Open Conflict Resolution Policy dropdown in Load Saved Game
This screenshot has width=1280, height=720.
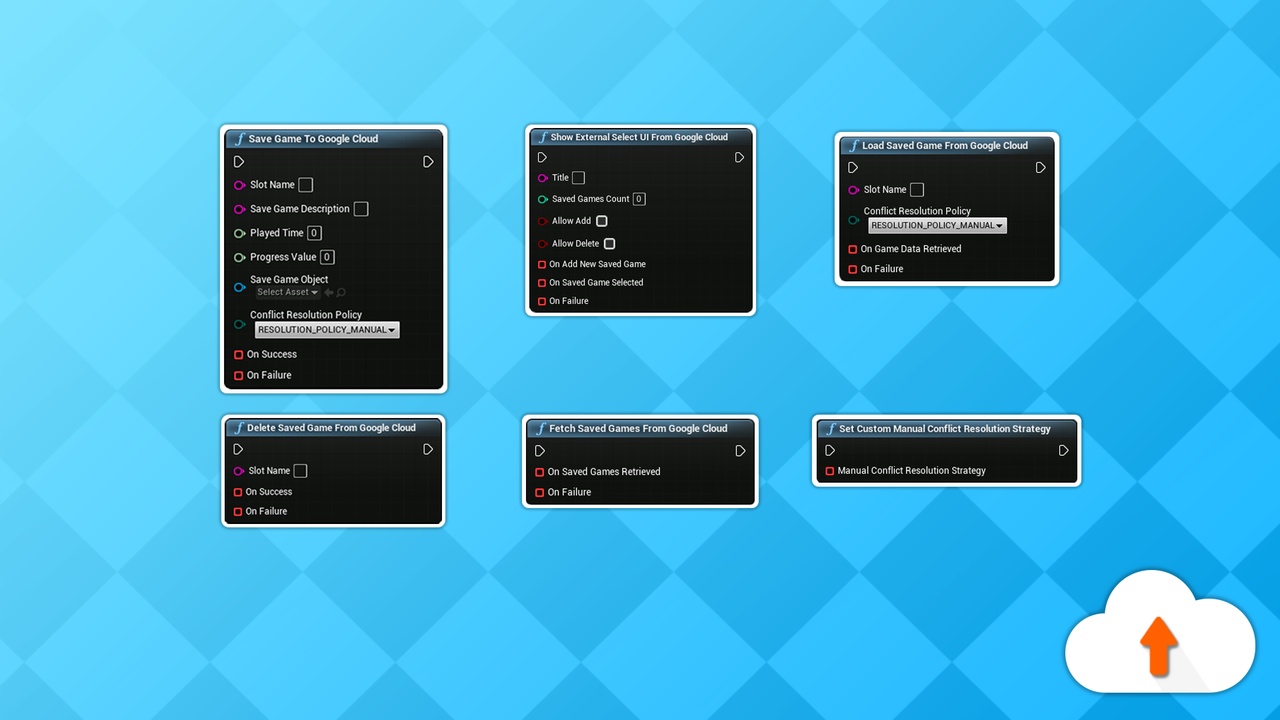937,226
